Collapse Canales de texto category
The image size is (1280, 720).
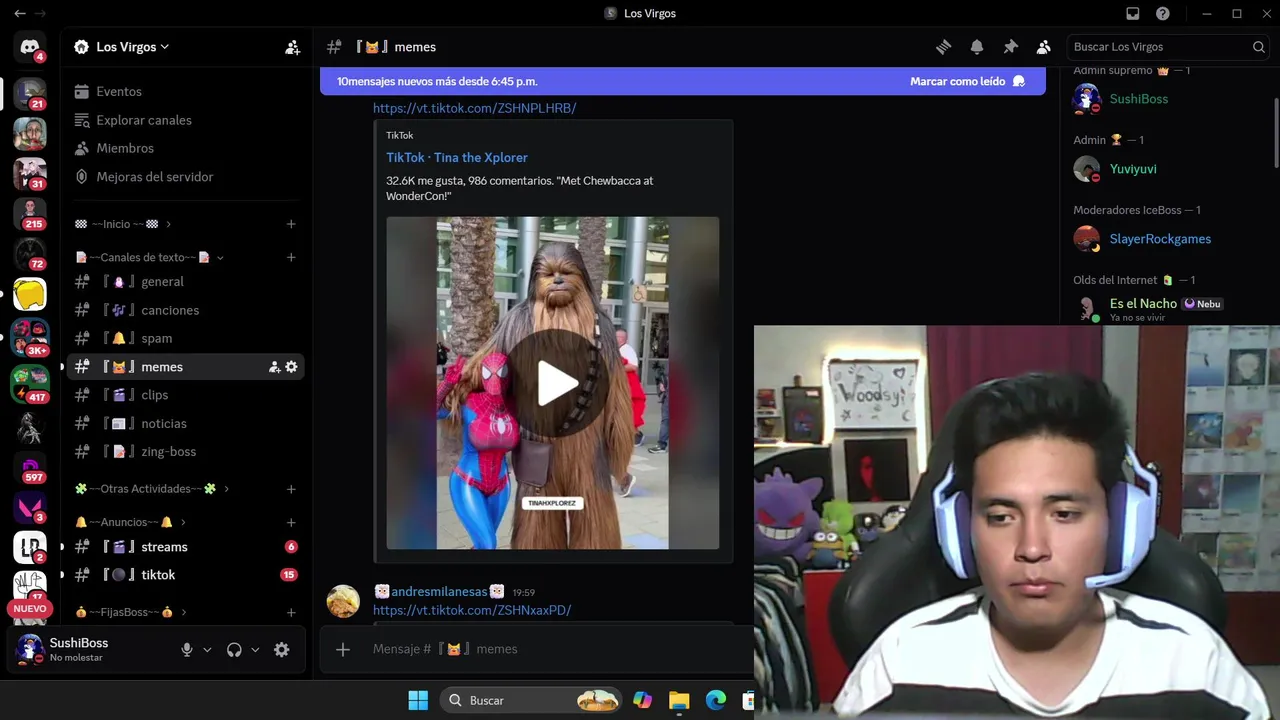[x=150, y=257]
